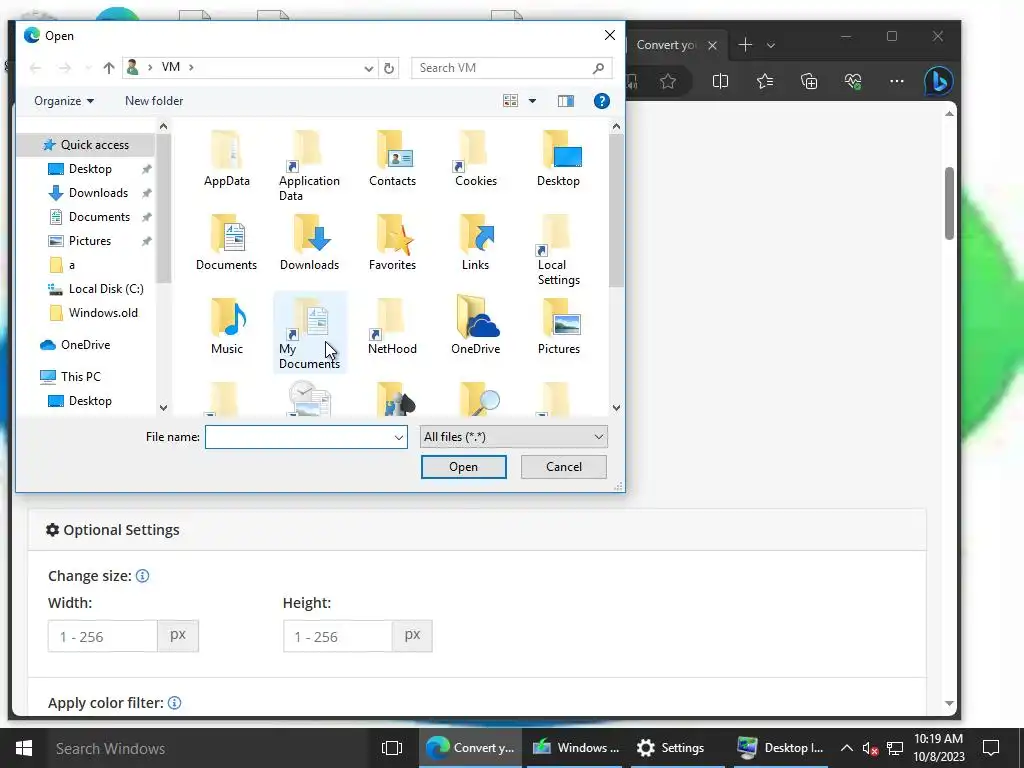The width and height of the screenshot is (1024, 768).
Task: Expand the Organize dropdown menu
Action: click(x=63, y=101)
